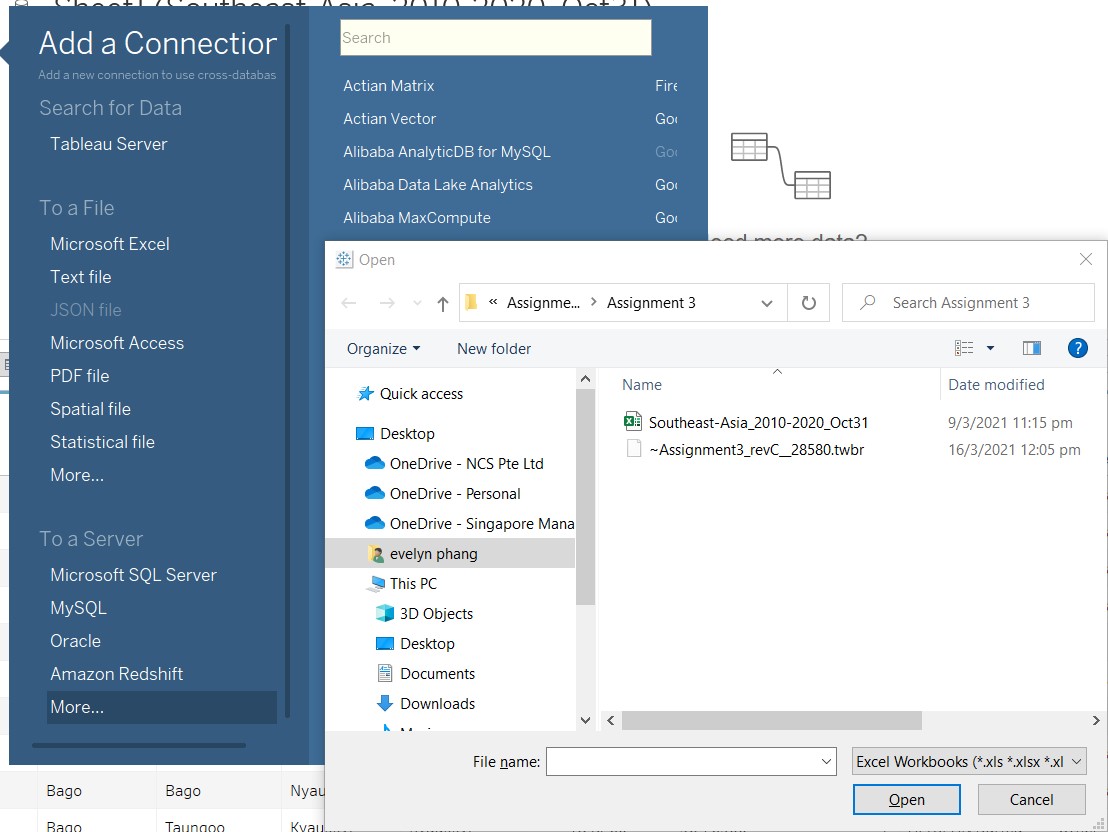
Task: Choose Microsoft Excel connector
Action: click(x=110, y=244)
